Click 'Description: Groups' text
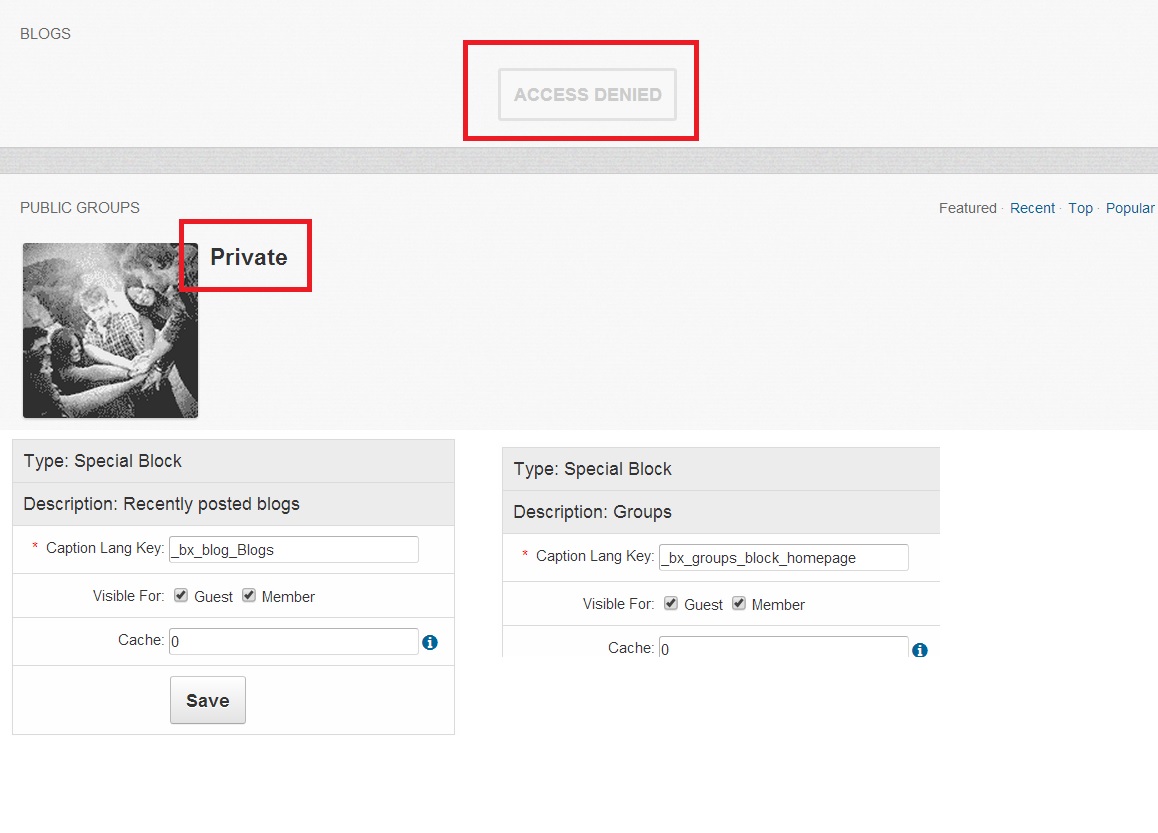The width and height of the screenshot is (1158, 833). (x=592, y=512)
